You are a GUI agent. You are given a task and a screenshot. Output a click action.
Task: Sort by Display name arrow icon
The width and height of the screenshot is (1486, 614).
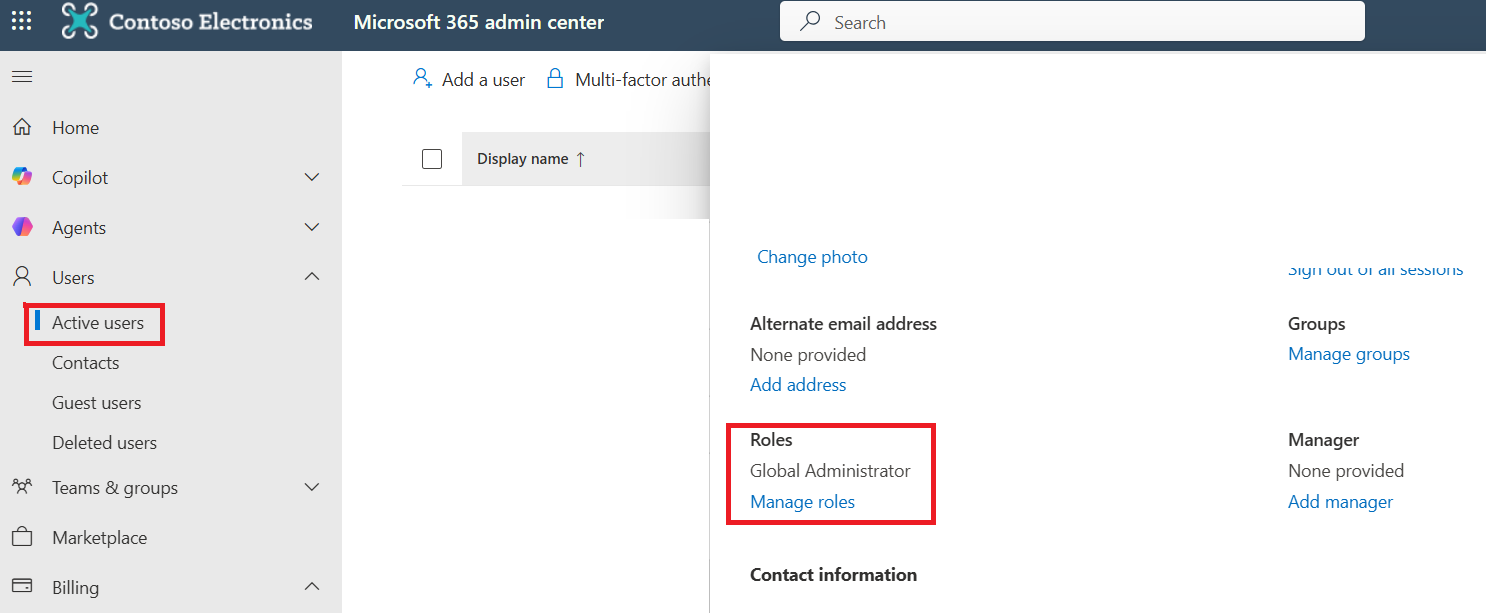581,159
